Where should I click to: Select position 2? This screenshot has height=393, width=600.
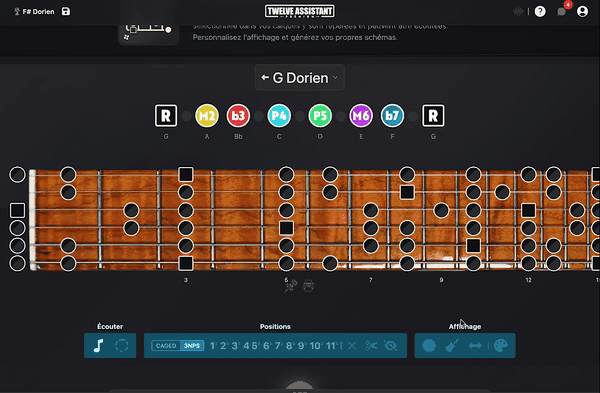point(224,346)
